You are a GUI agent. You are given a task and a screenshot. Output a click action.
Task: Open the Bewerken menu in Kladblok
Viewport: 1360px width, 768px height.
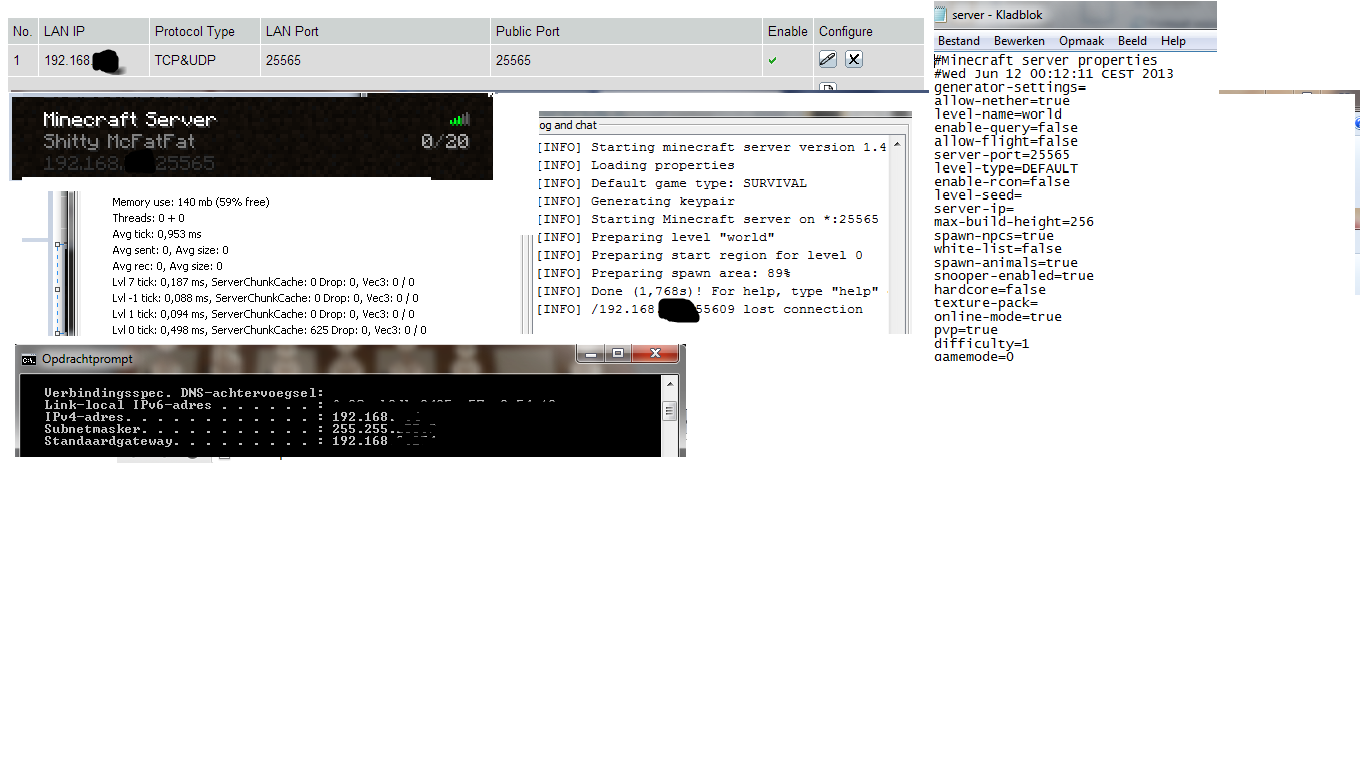pos(1019,41)
